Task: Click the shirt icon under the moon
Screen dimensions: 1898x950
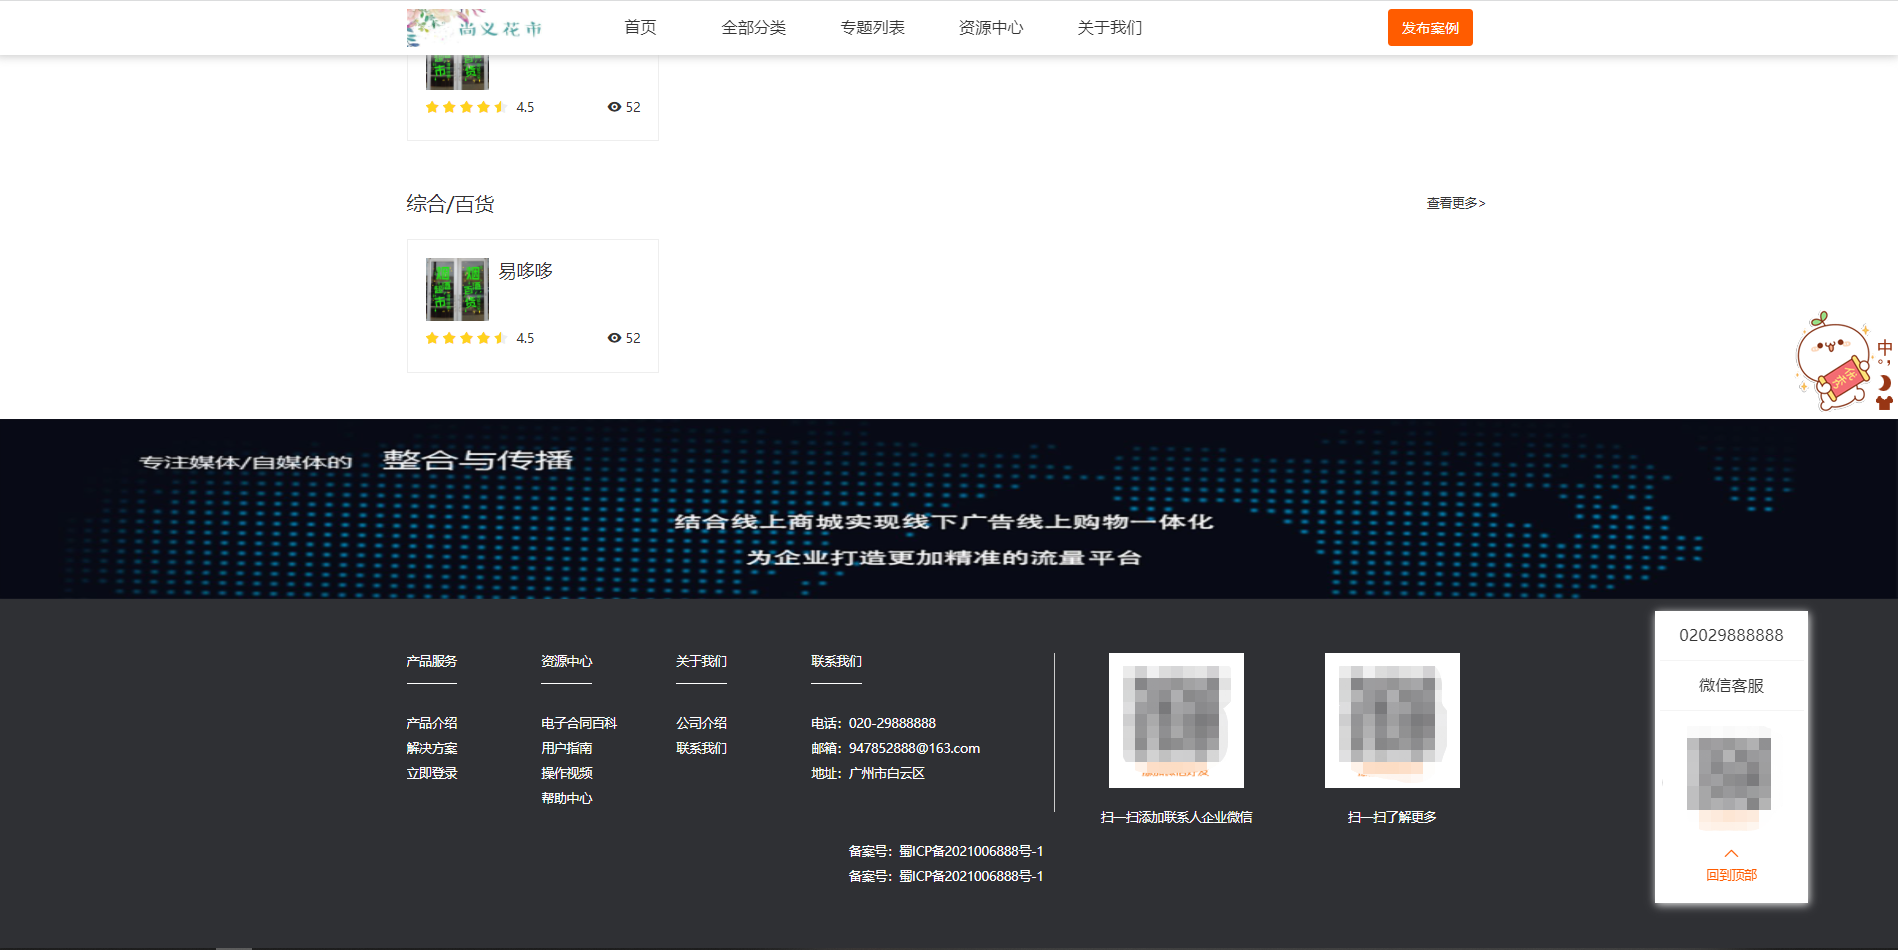Action: coord(1884,403)
